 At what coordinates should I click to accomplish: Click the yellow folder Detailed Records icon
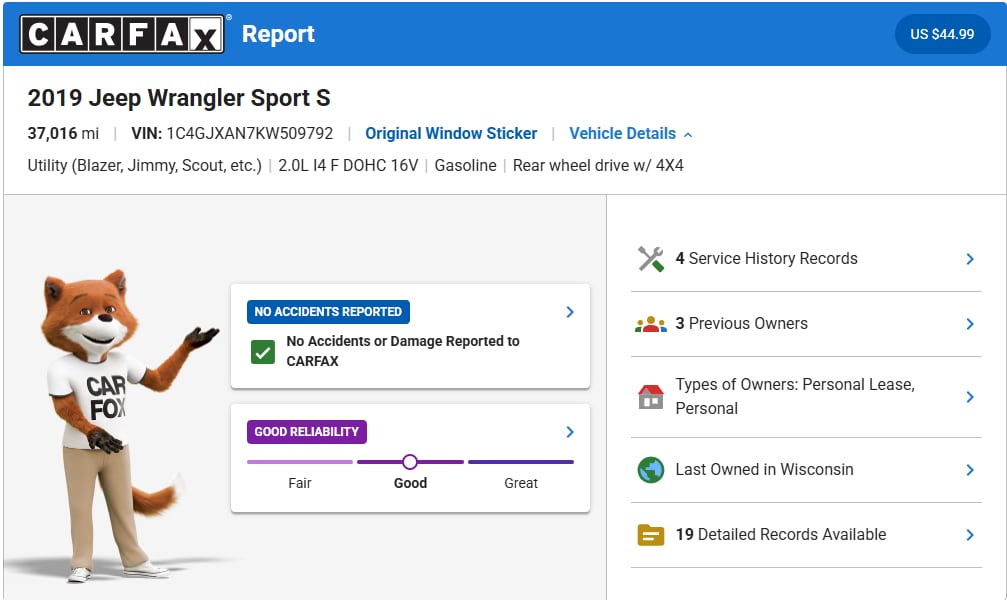point(651,534)
